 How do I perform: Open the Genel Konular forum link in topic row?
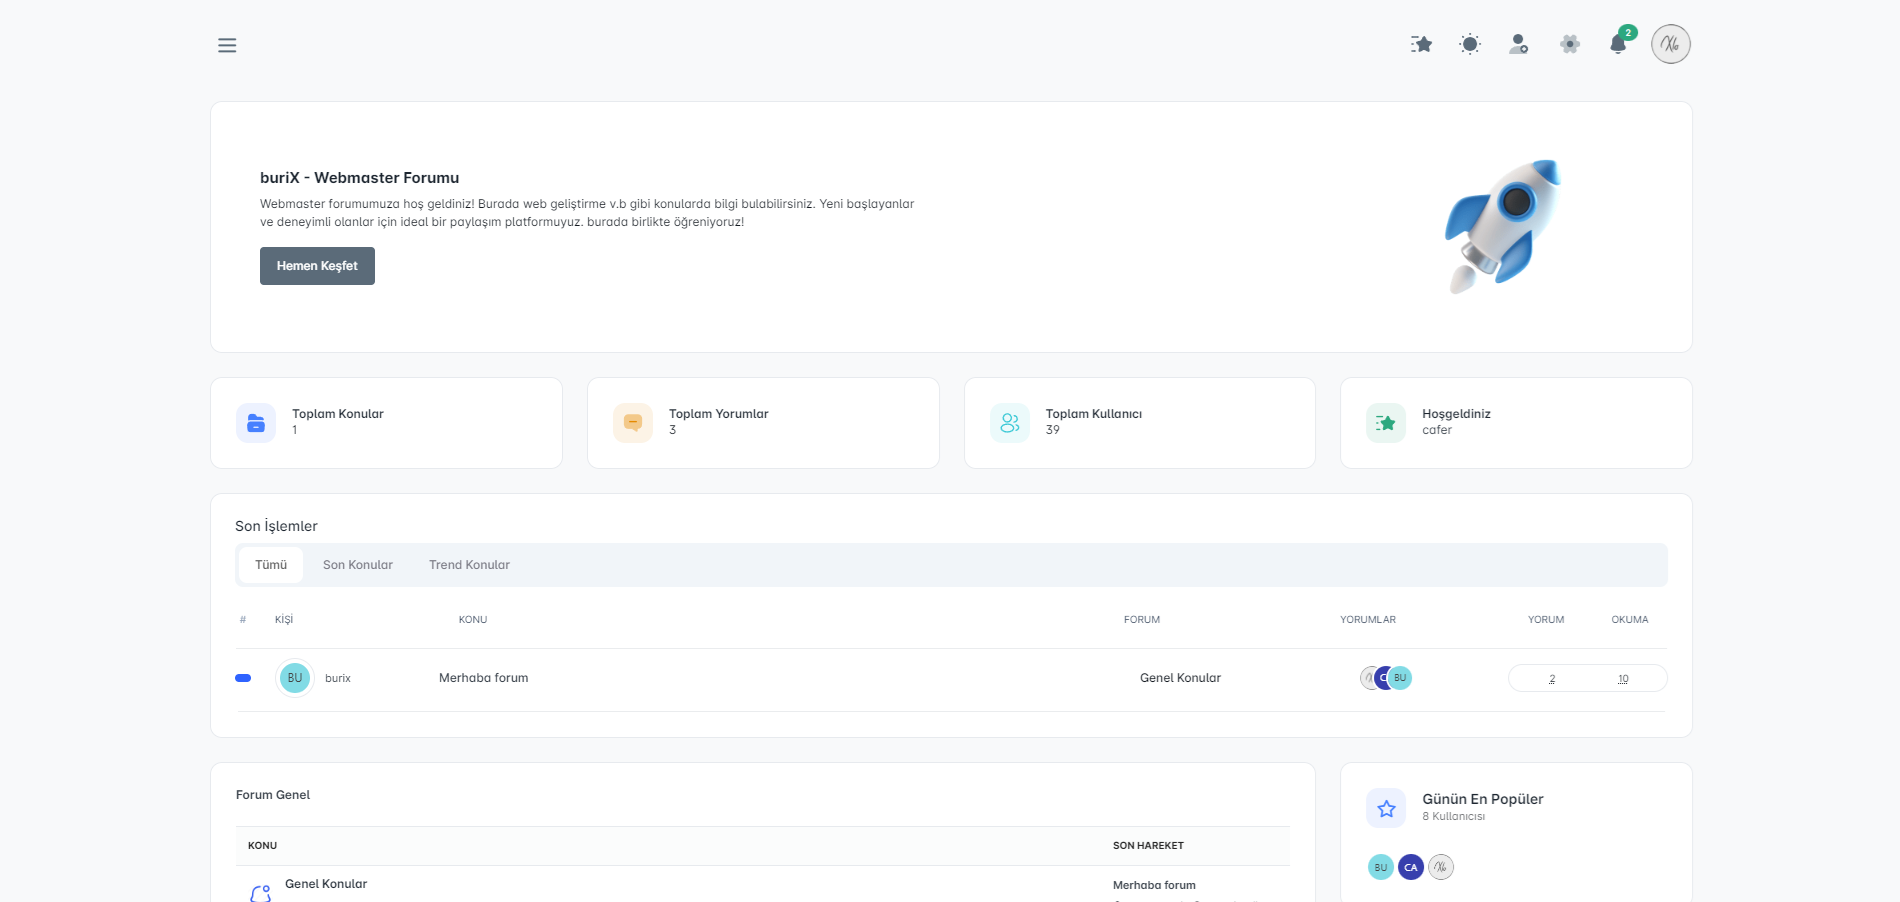tap(1180, 678)
